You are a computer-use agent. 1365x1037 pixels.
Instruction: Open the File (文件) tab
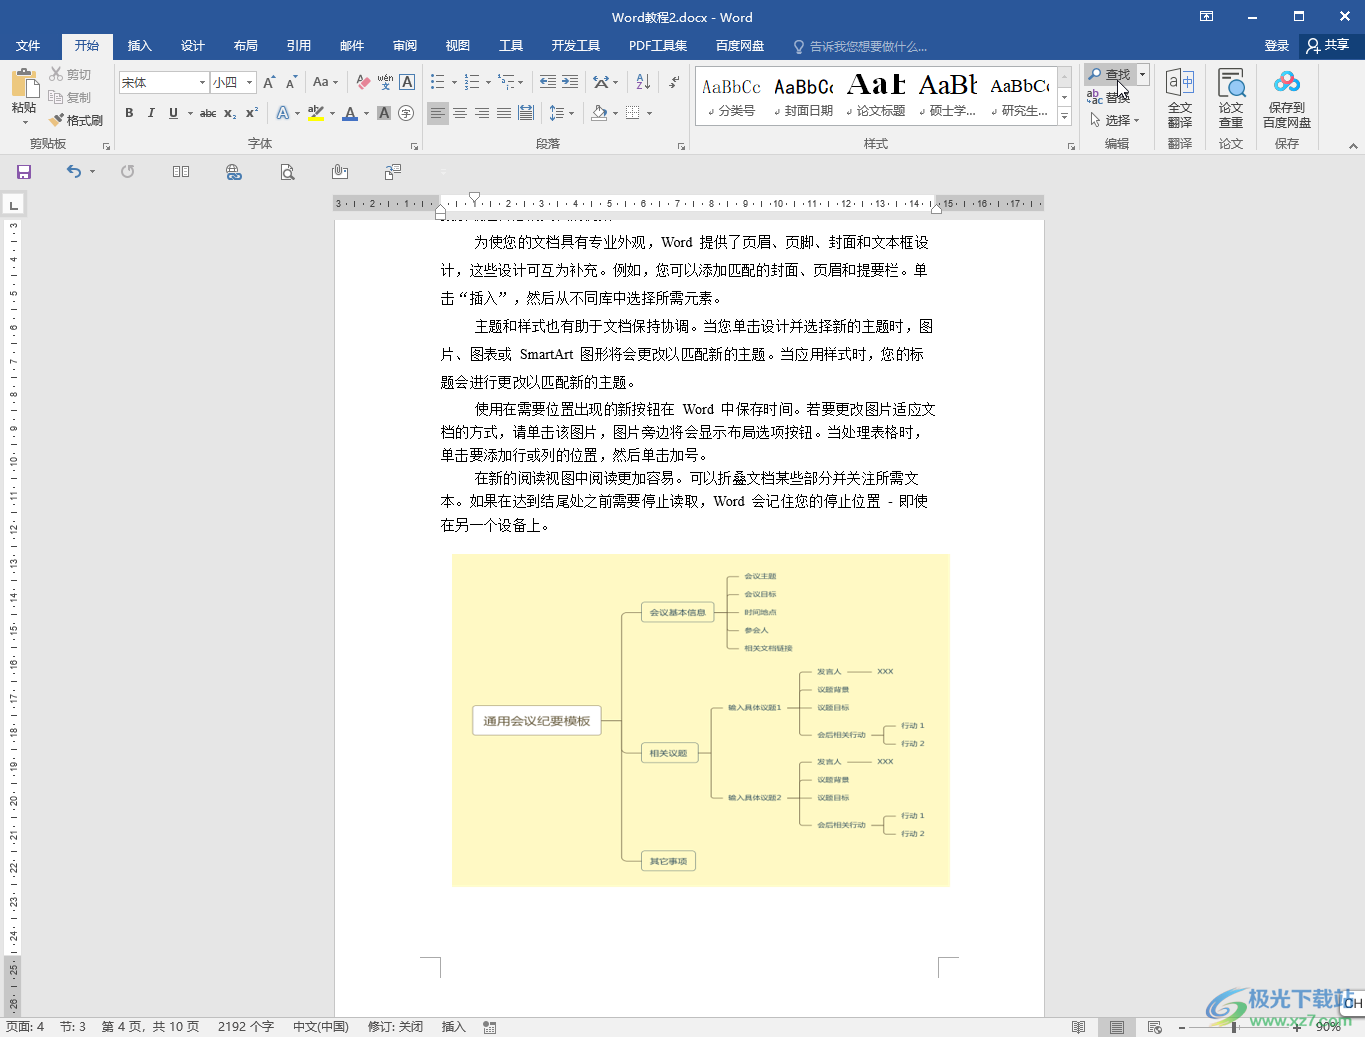coord(28,46)
